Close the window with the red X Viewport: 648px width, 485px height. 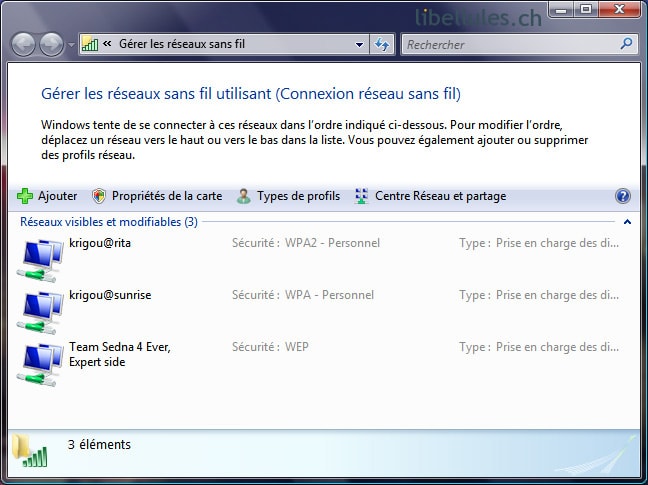coord(619,9)
